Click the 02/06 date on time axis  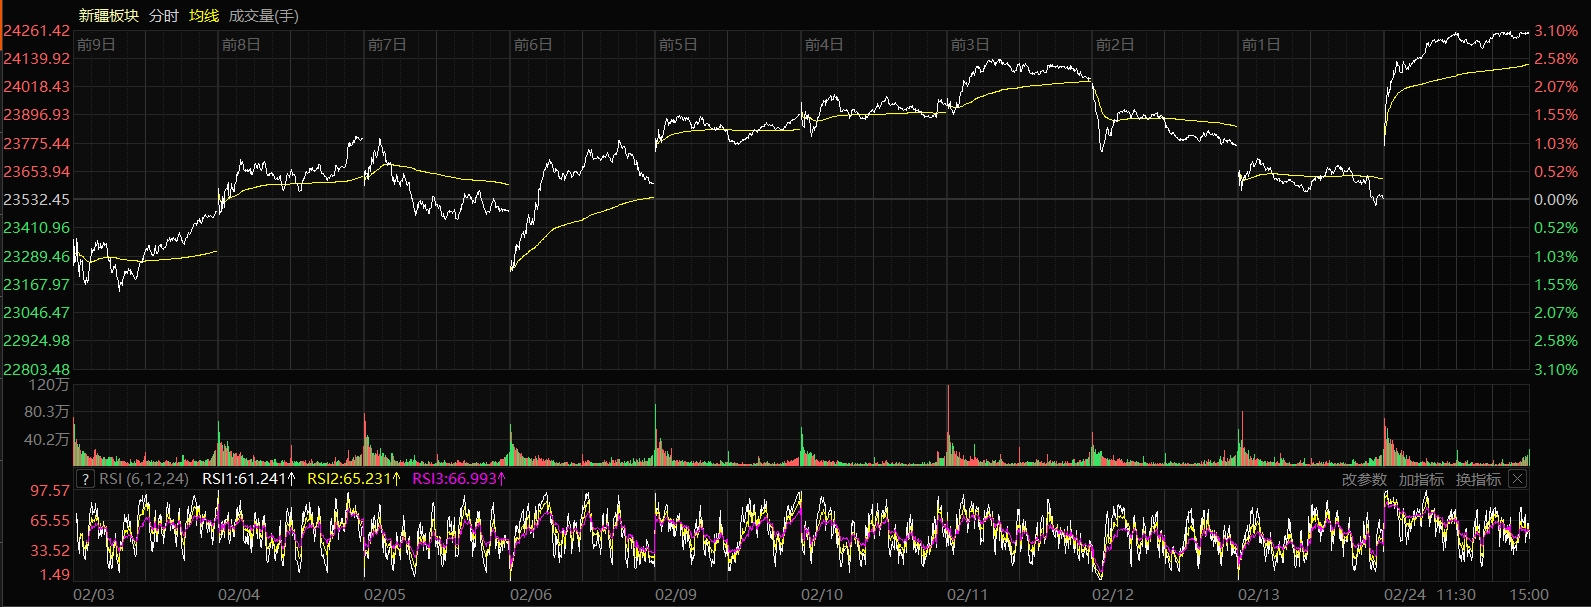530,595
